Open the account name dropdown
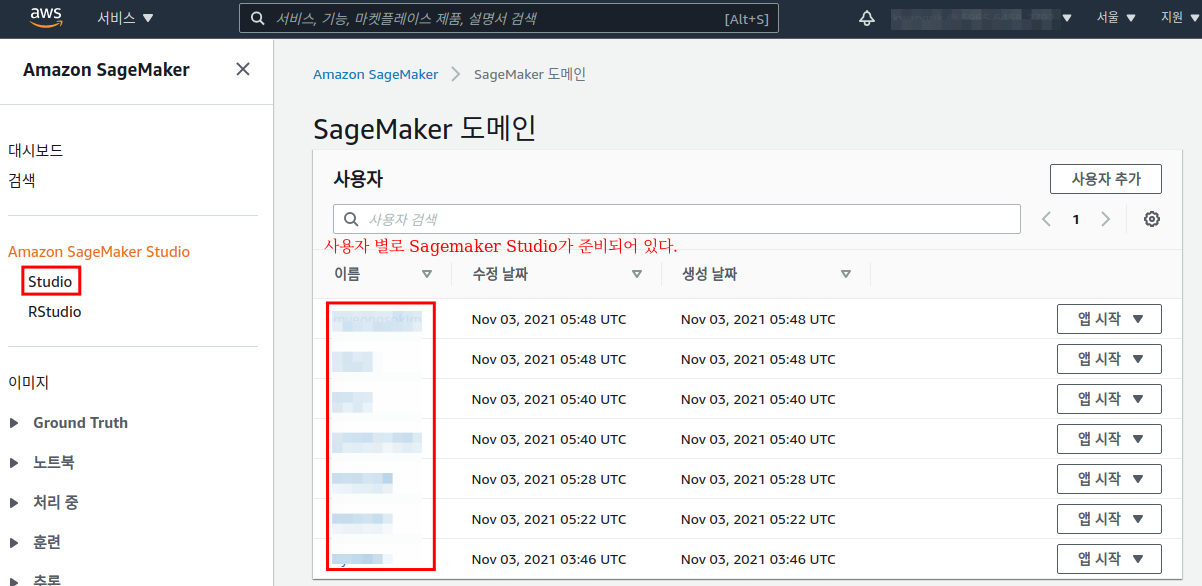The image size is (1202, 586). [x=980, y=18]
